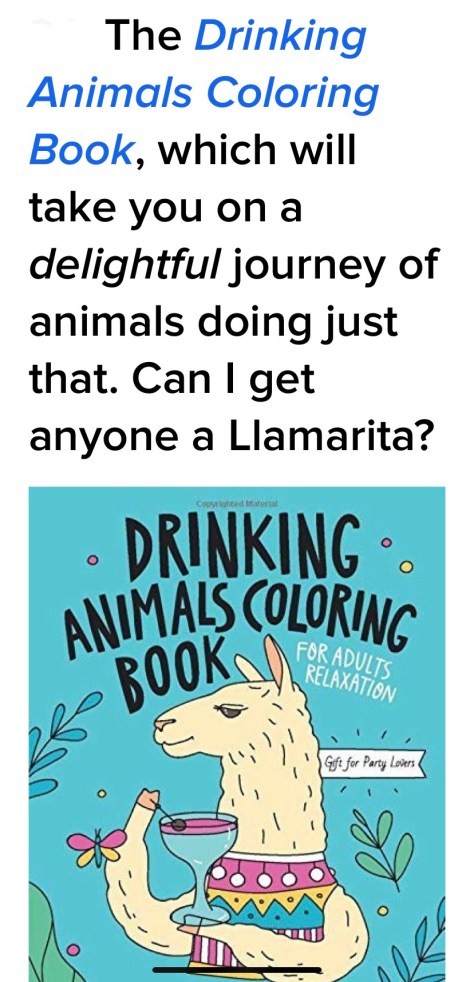Image resolution: width=474 pixels, height=982 pixels.
Task: Click the "Gift for Party Lovers" banner
Action: pos(372,765)
